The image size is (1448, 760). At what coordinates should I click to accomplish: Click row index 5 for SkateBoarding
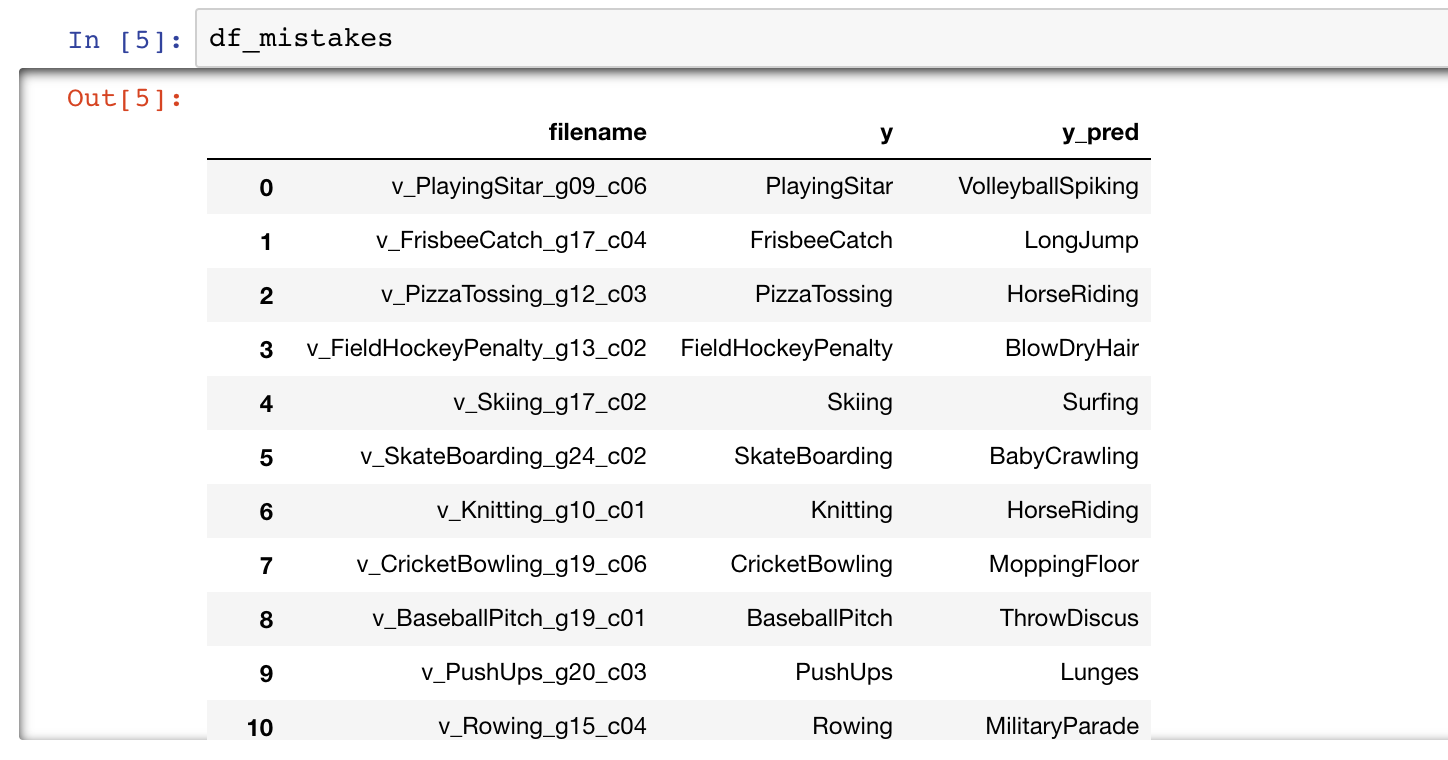[x=266, y=457]
